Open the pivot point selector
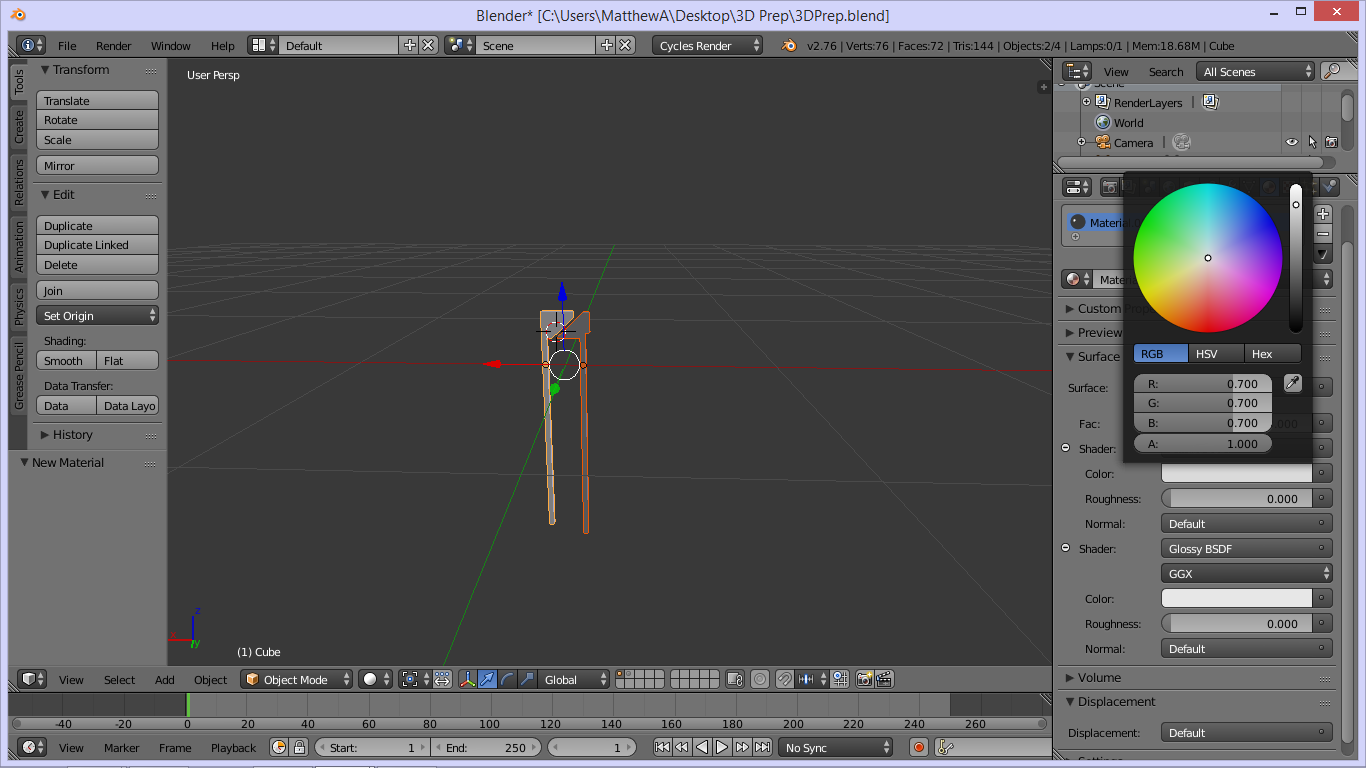 coord(413,679)
